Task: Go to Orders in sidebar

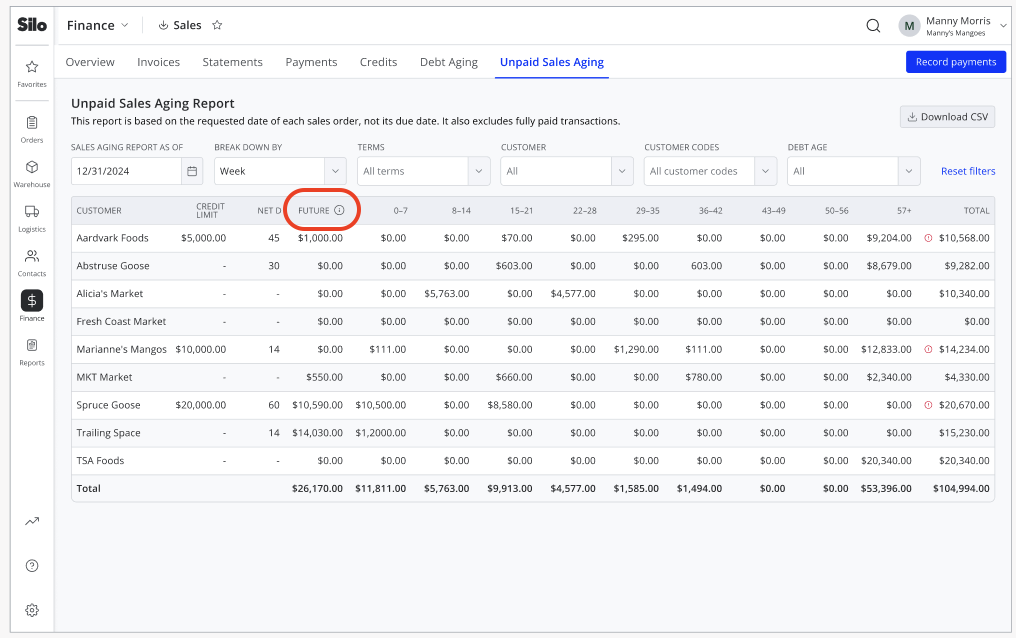Action: pyautogui.click(x=32, y=129)
